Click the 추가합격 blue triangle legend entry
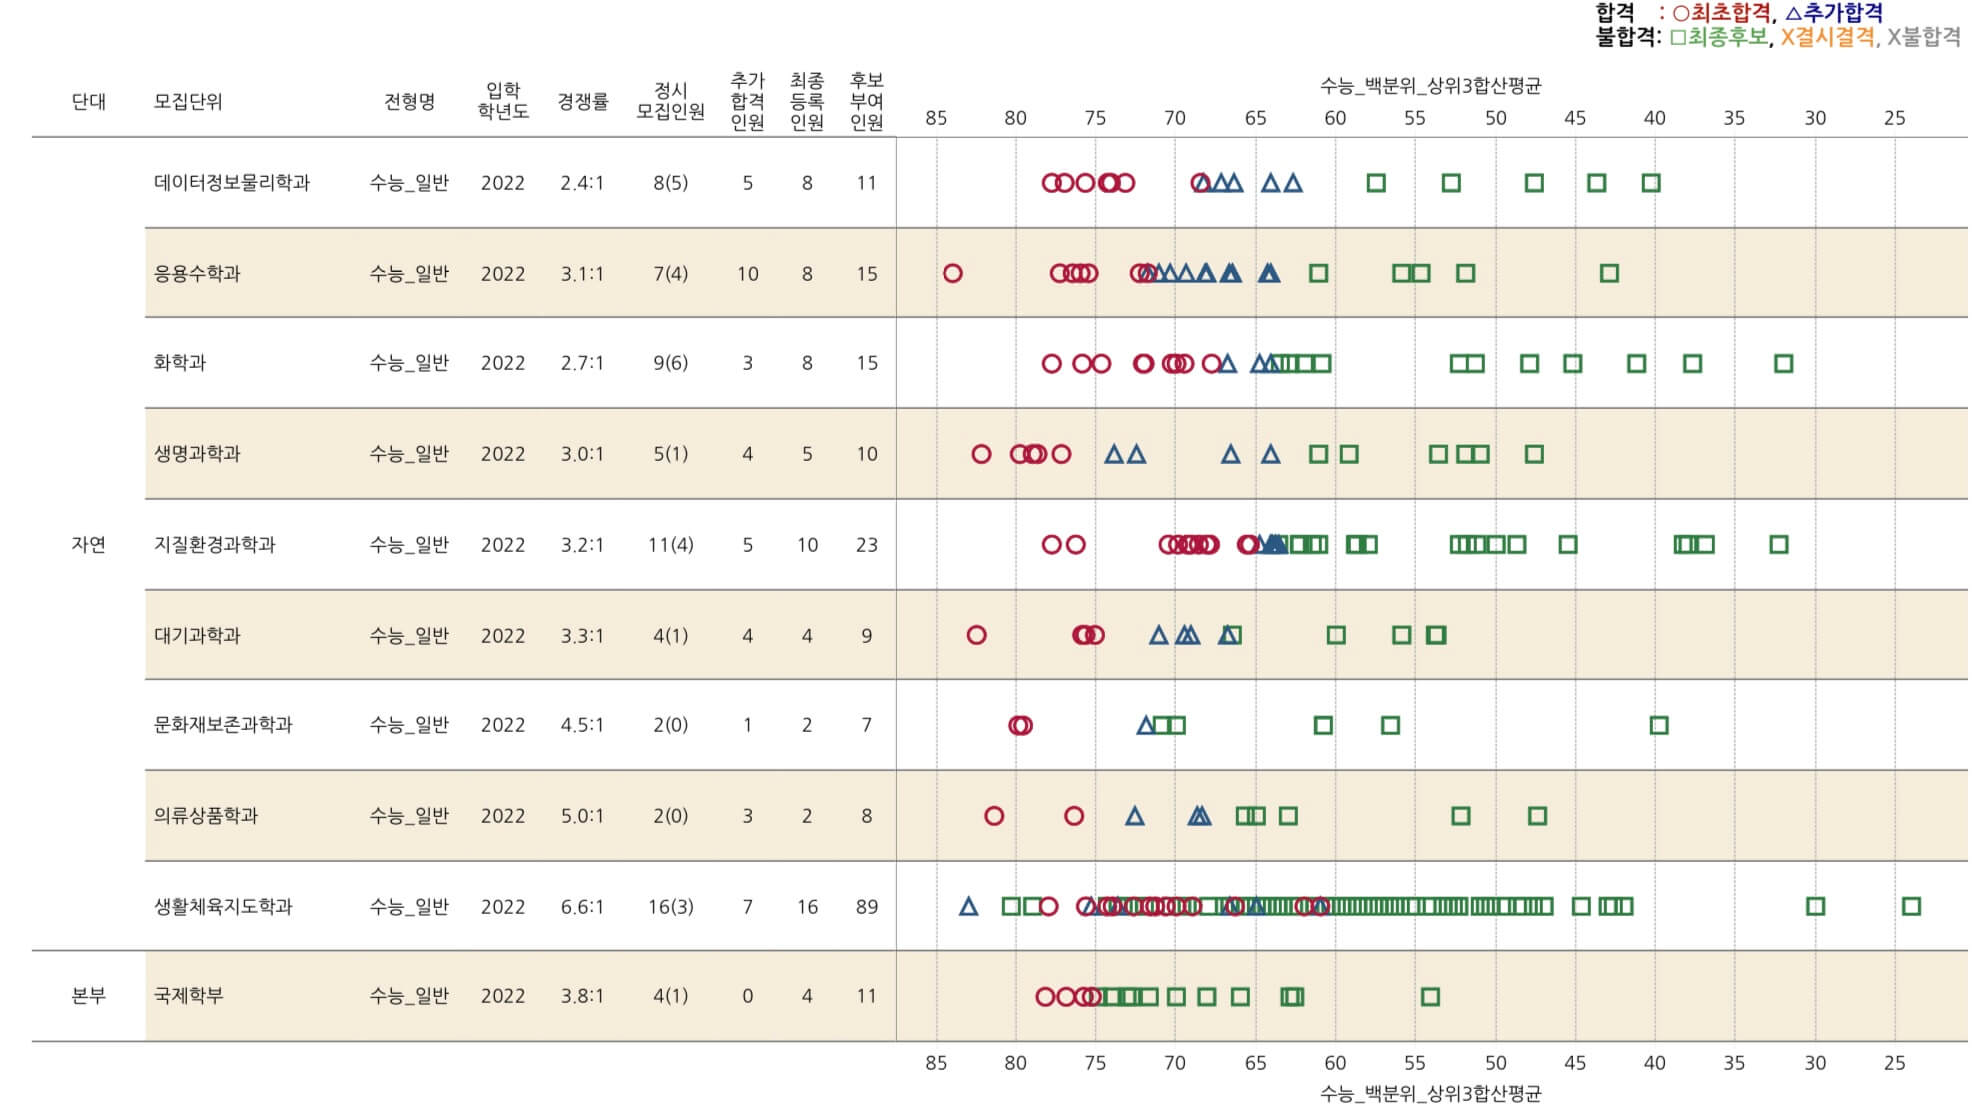Screen dimensions: 1975x1114 pyautogui.click(x=1834, y=13)
